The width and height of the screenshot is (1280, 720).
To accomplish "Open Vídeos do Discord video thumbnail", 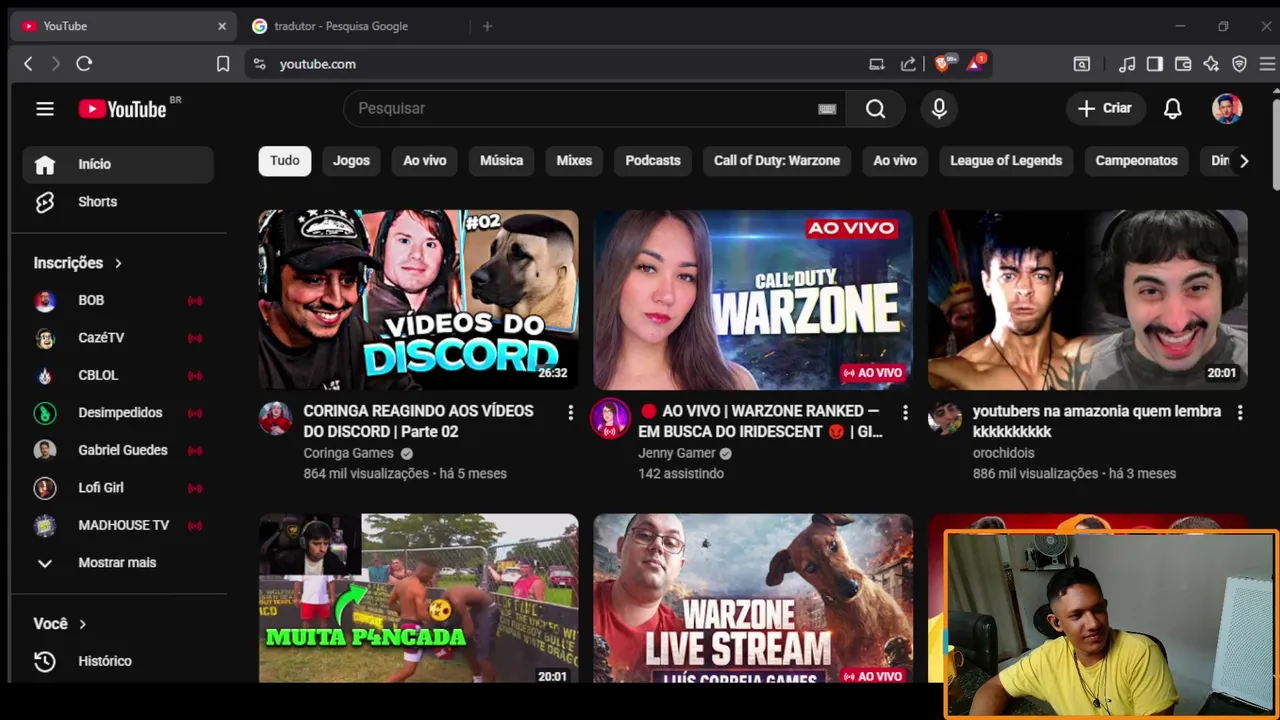I will click(418, 299).
